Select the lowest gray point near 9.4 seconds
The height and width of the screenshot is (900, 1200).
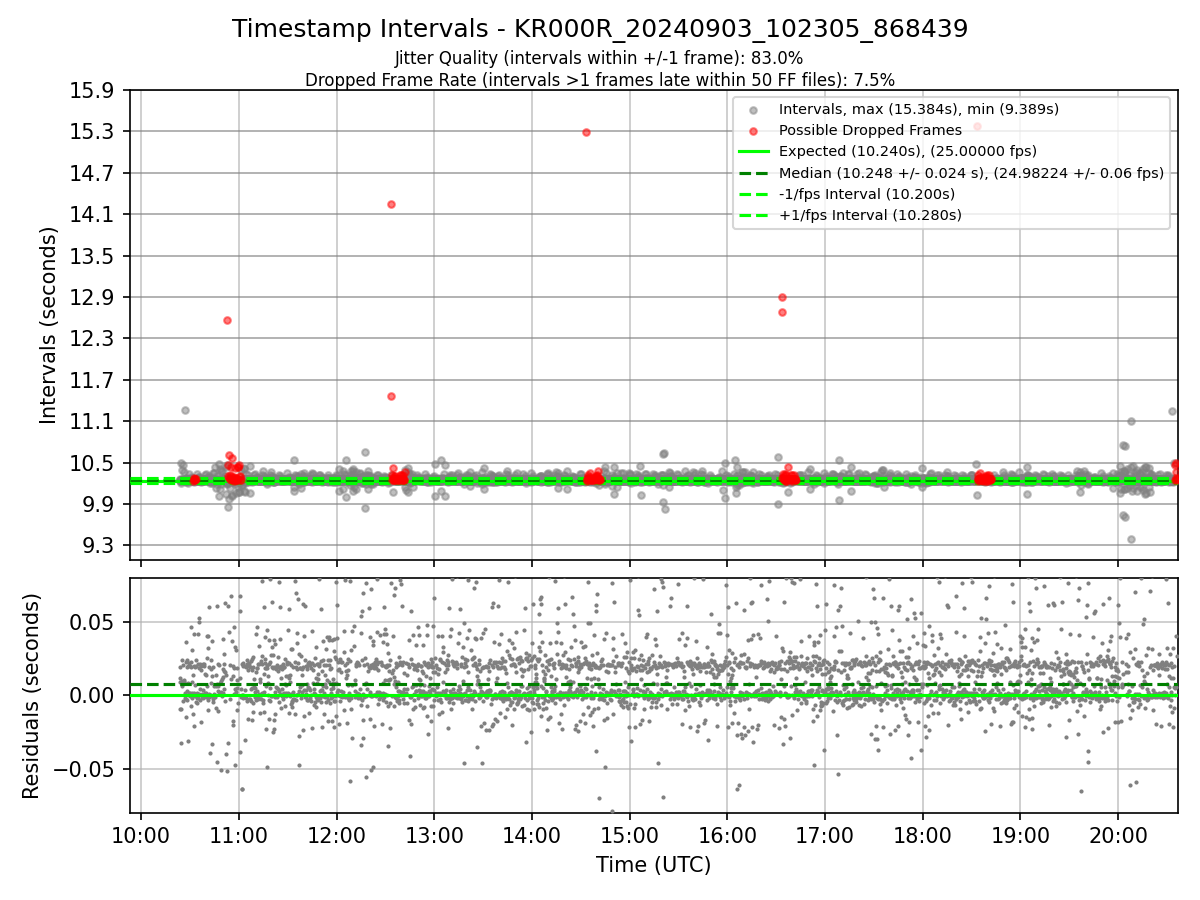1131,539
